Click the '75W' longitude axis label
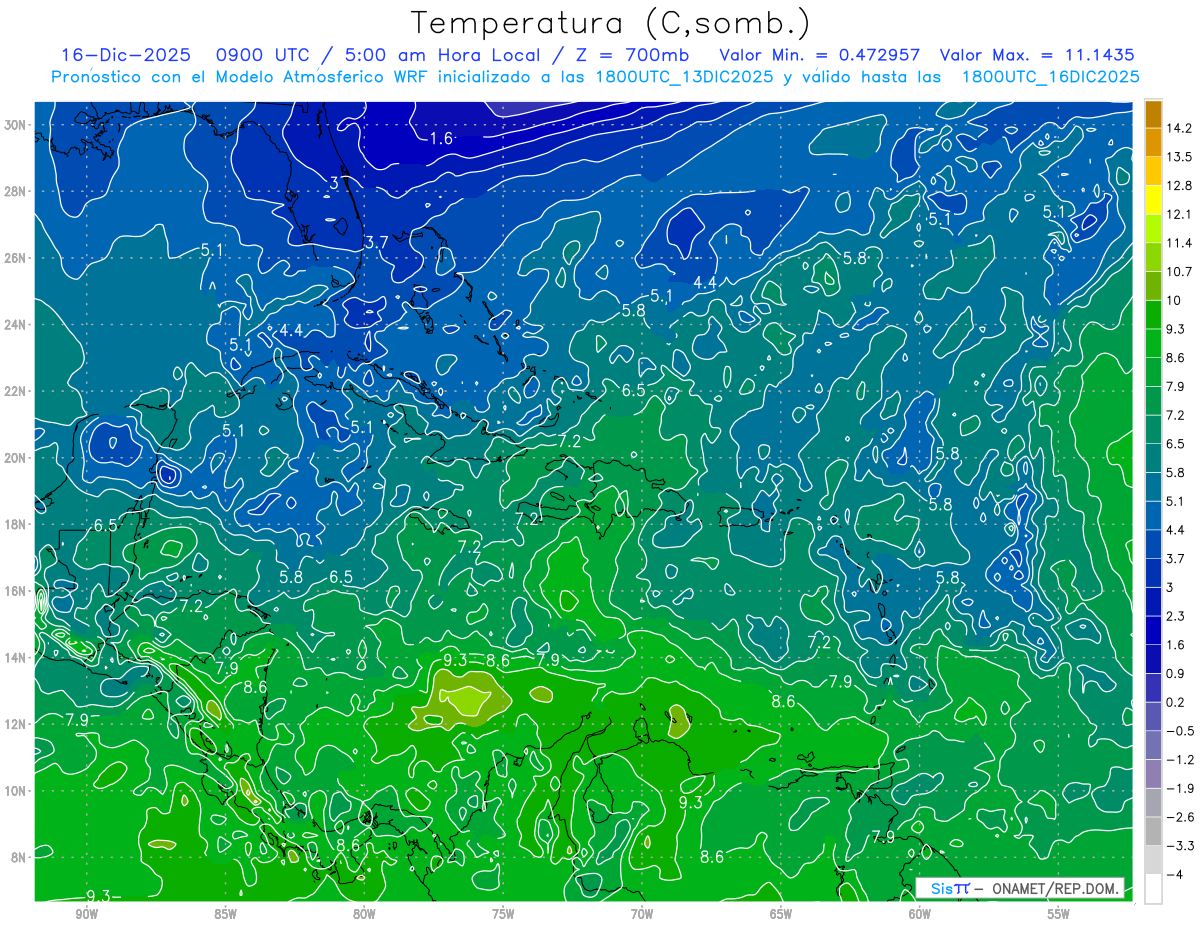Screen dimensions: 1200x927 (x=503, y=914)
